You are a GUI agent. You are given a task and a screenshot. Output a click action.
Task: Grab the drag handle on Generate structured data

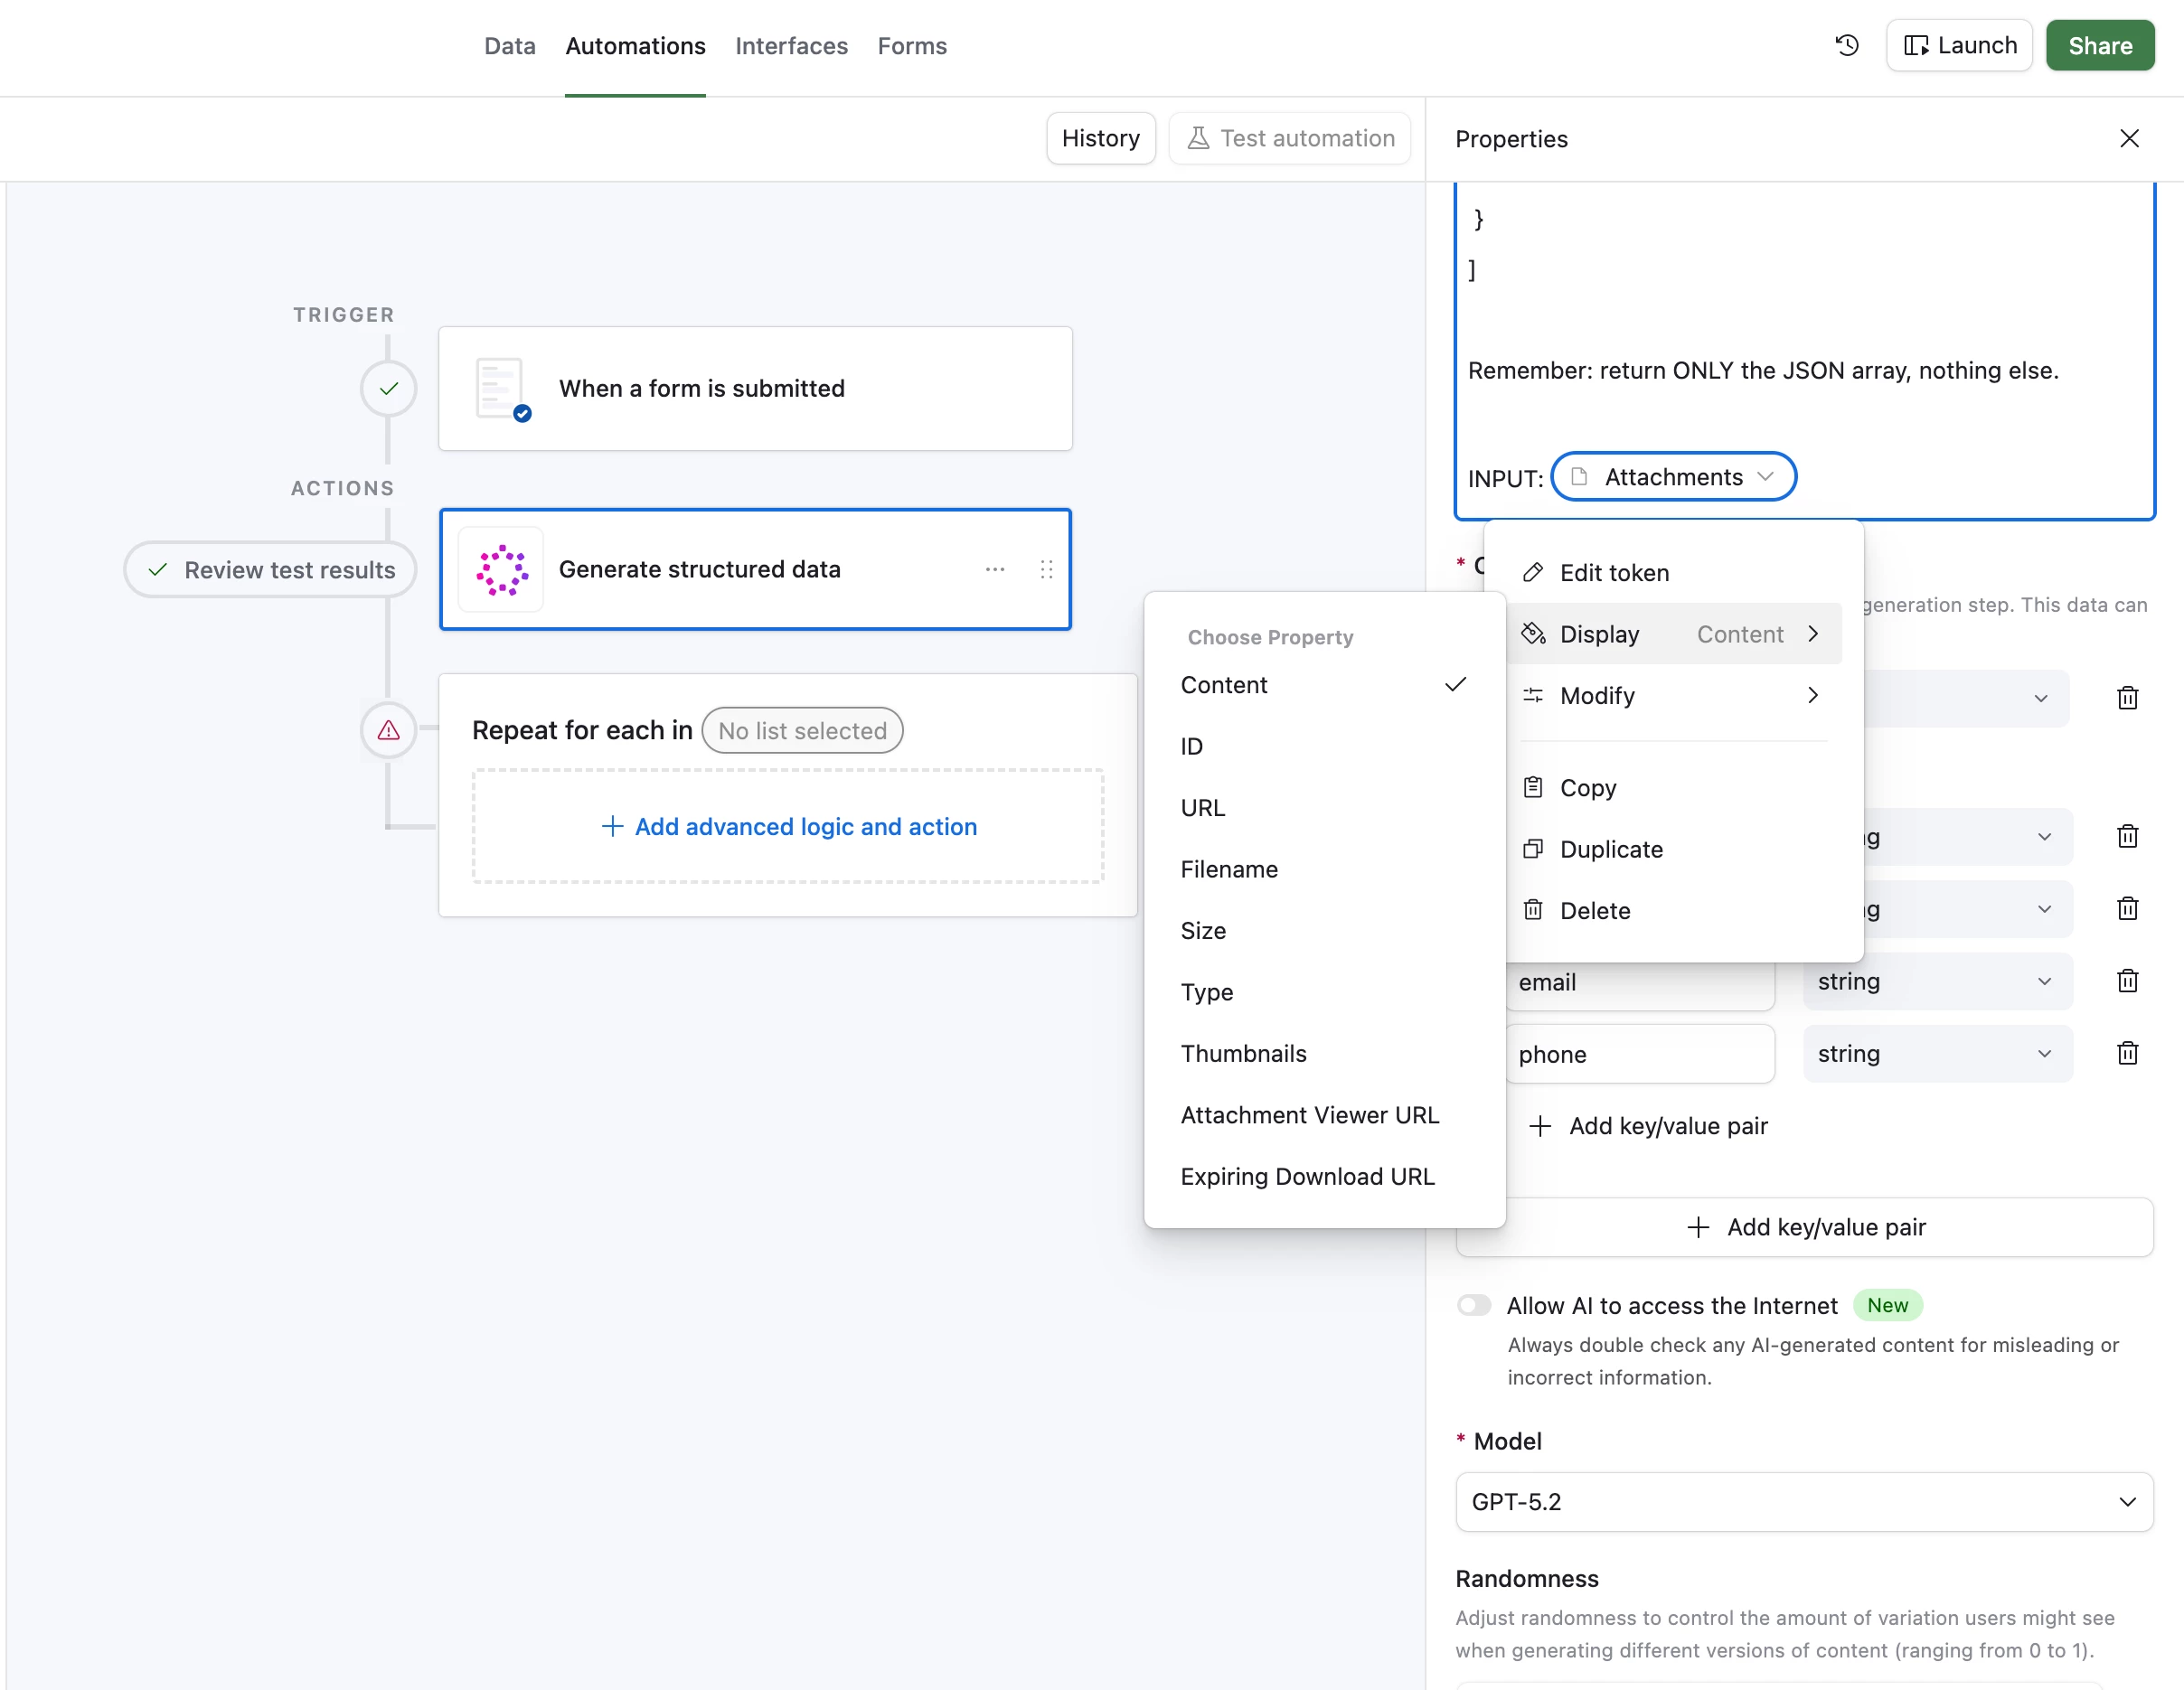1046,569
